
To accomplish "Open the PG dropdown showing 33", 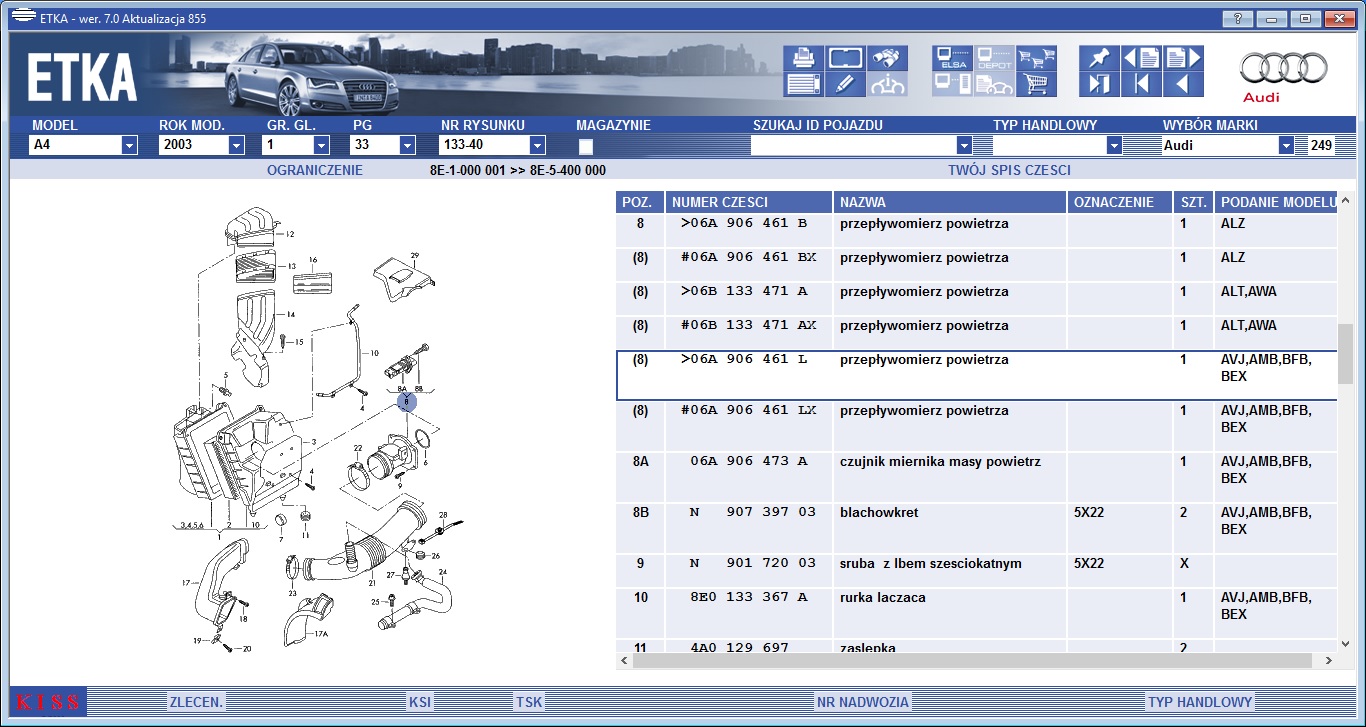I will coord(407,145).
